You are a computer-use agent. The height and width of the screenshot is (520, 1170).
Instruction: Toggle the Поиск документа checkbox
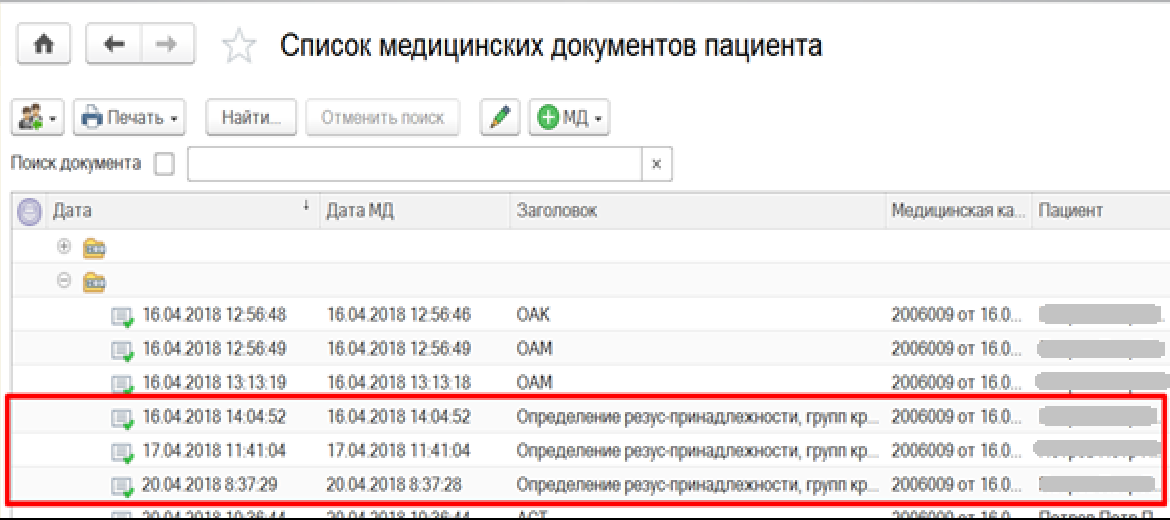tap(164, 164)
